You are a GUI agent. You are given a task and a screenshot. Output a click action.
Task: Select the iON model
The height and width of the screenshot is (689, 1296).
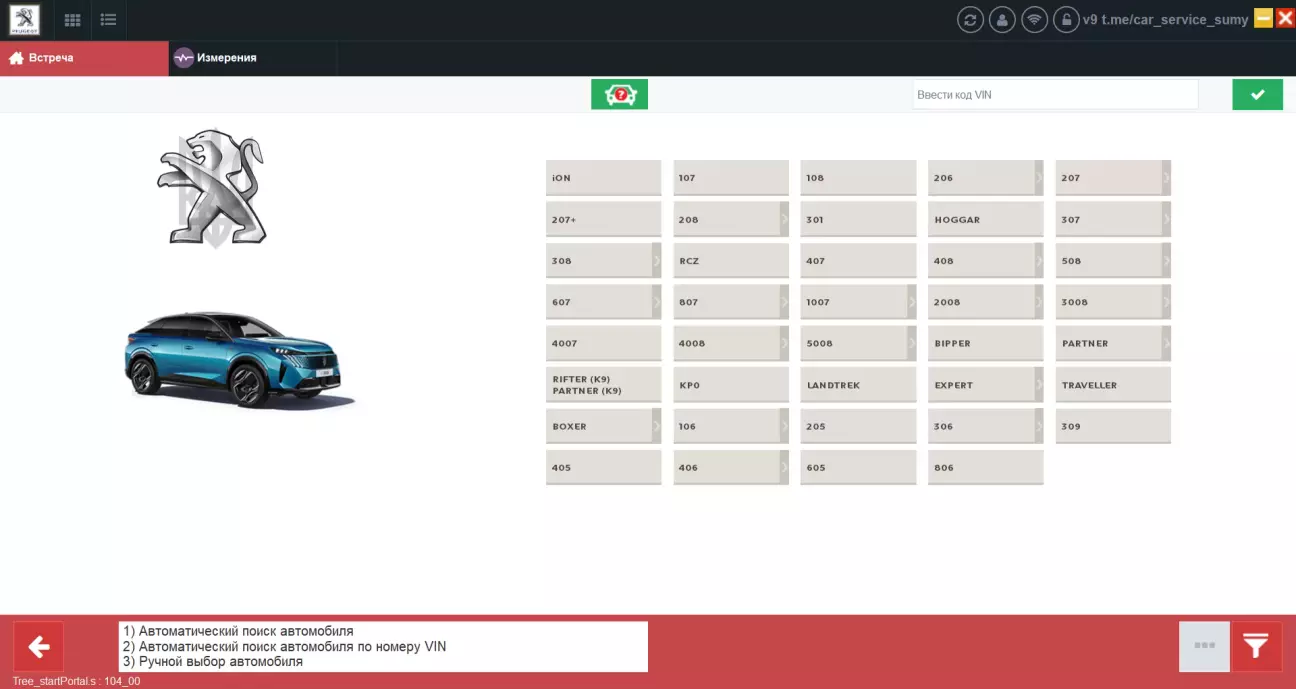click(x=603, y=178)
